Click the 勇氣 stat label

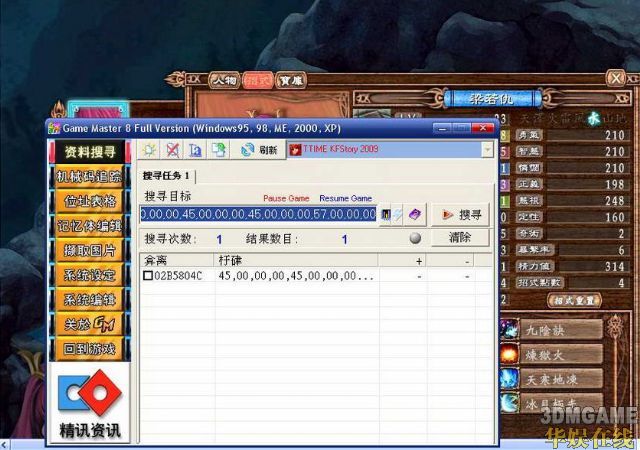529,135
